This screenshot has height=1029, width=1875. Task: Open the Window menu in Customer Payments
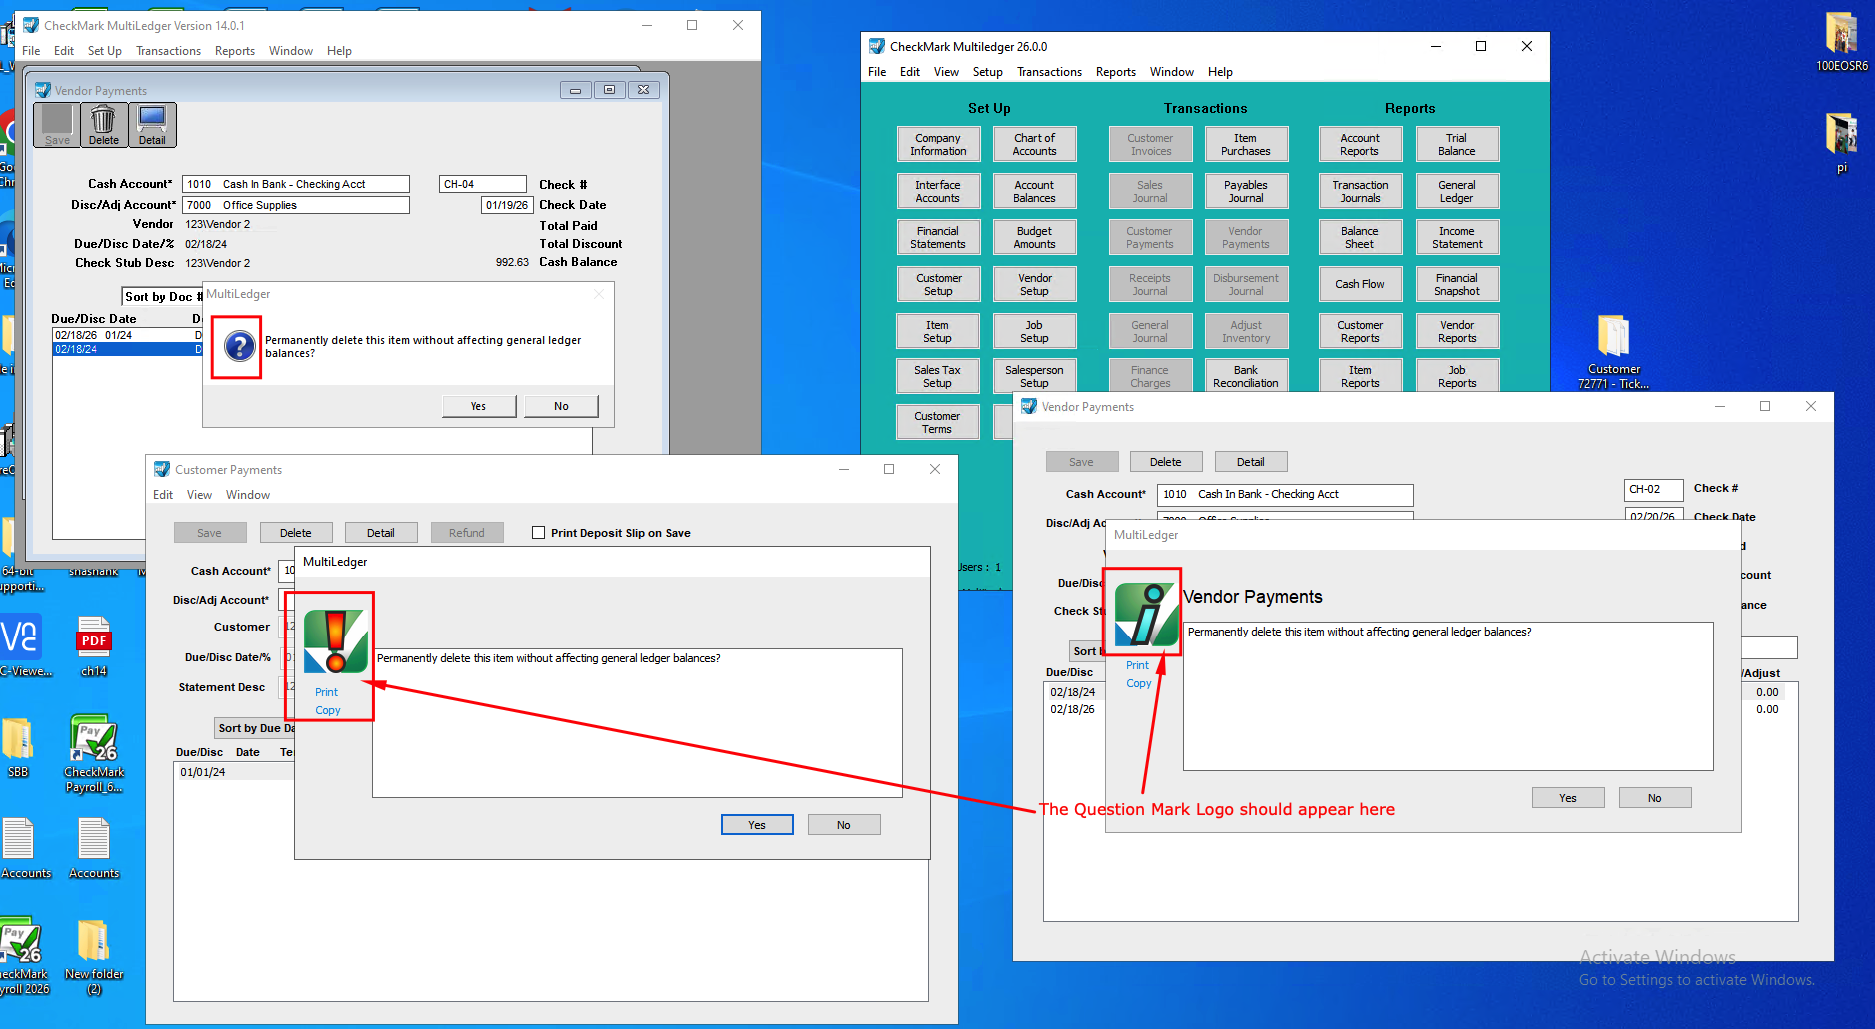248,495
